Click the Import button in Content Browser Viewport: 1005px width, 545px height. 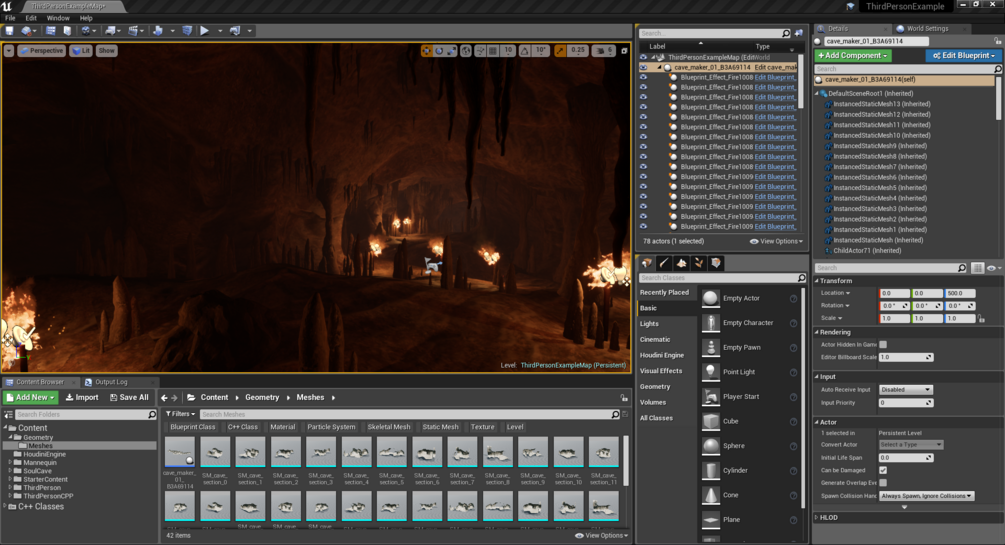pos(82,397)
